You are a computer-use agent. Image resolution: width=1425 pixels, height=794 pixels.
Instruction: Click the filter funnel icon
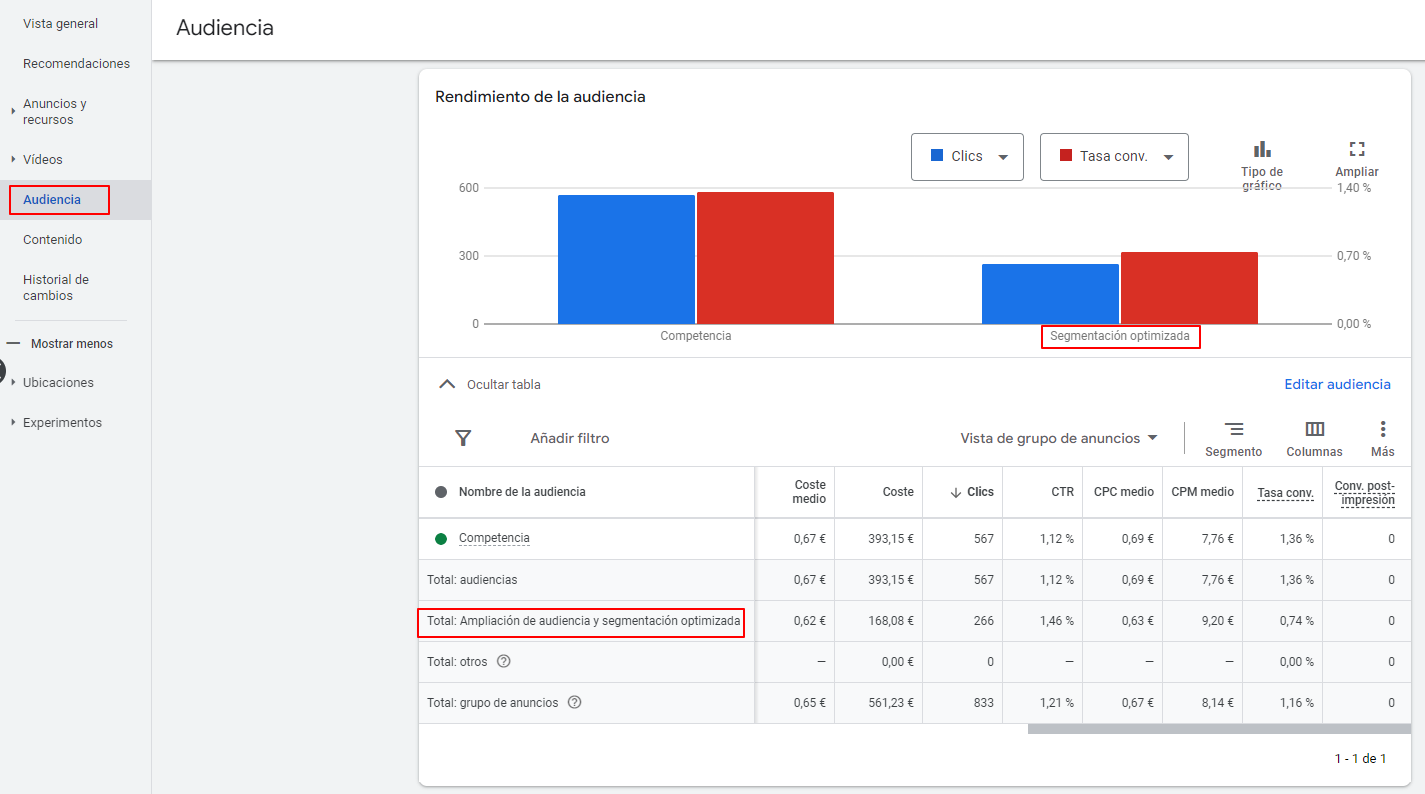(463, 438)
